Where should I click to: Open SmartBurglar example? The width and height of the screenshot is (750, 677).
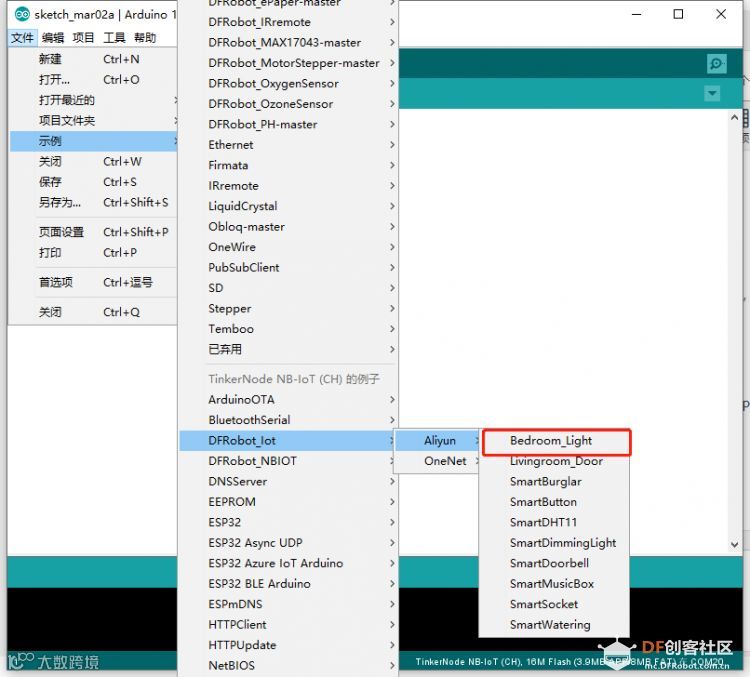(555, 482)
